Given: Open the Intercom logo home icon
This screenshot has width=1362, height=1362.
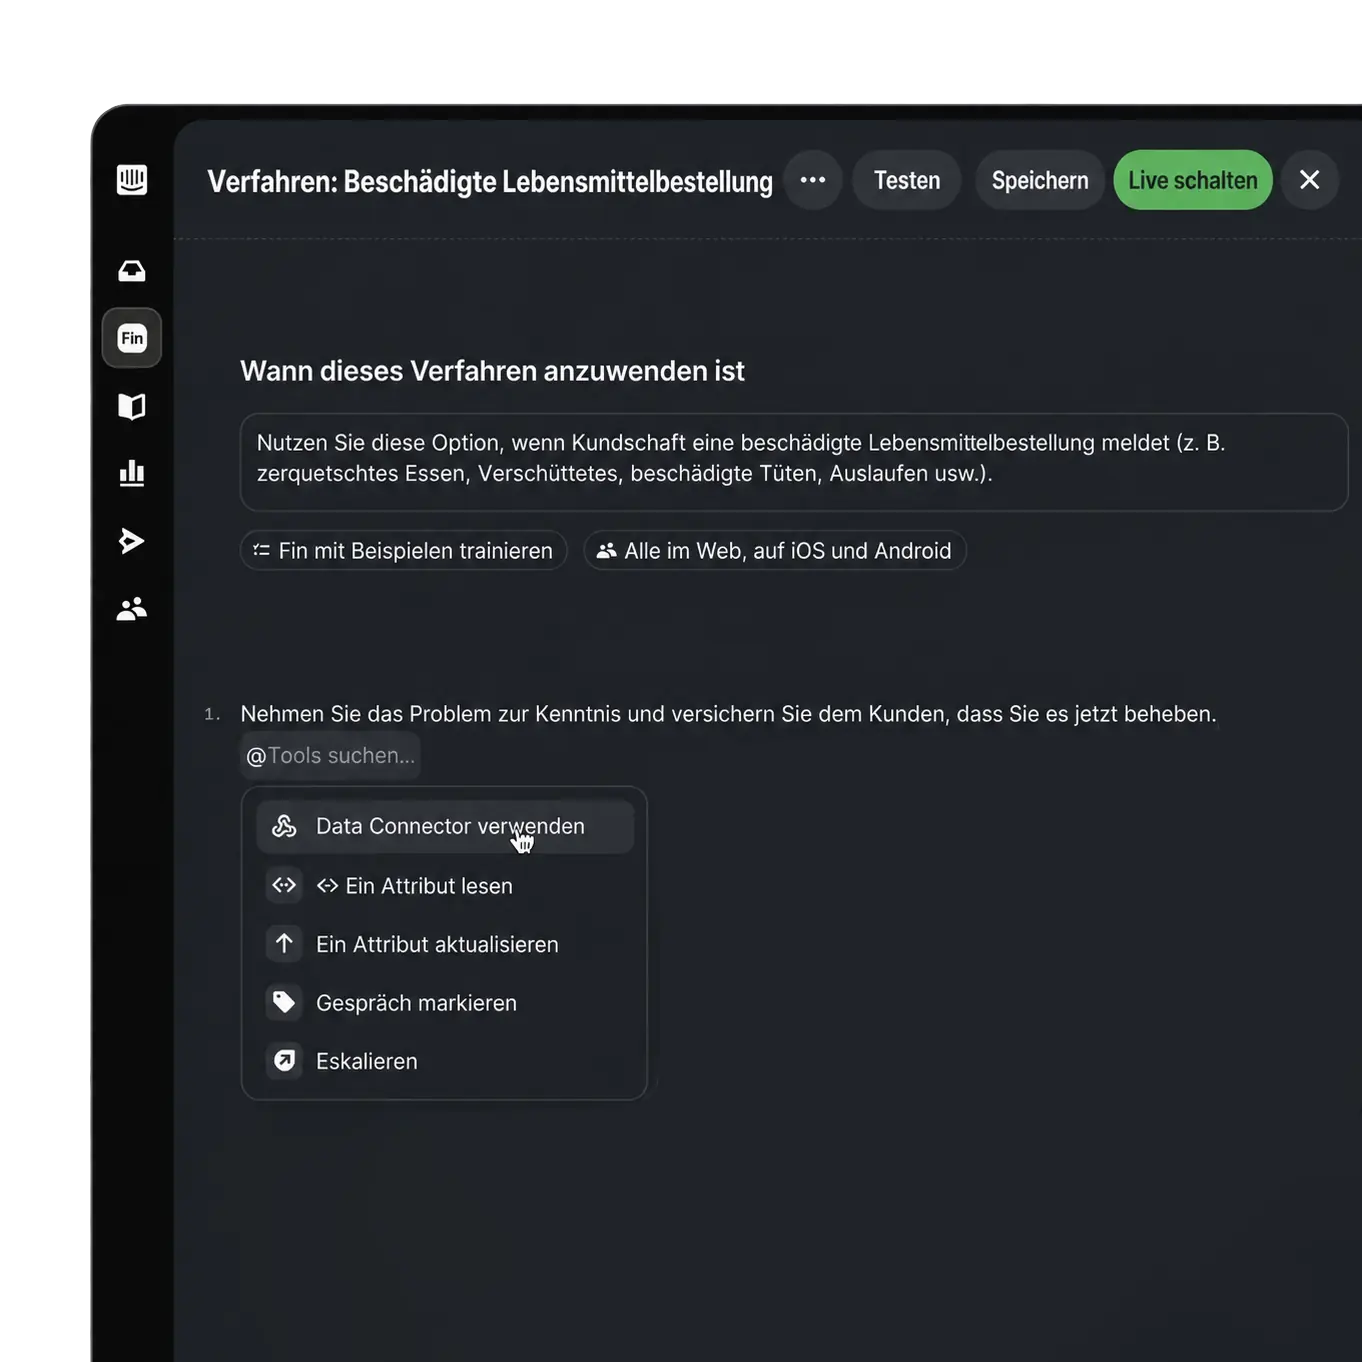Looking at the screenshot, I should (132, 180).
